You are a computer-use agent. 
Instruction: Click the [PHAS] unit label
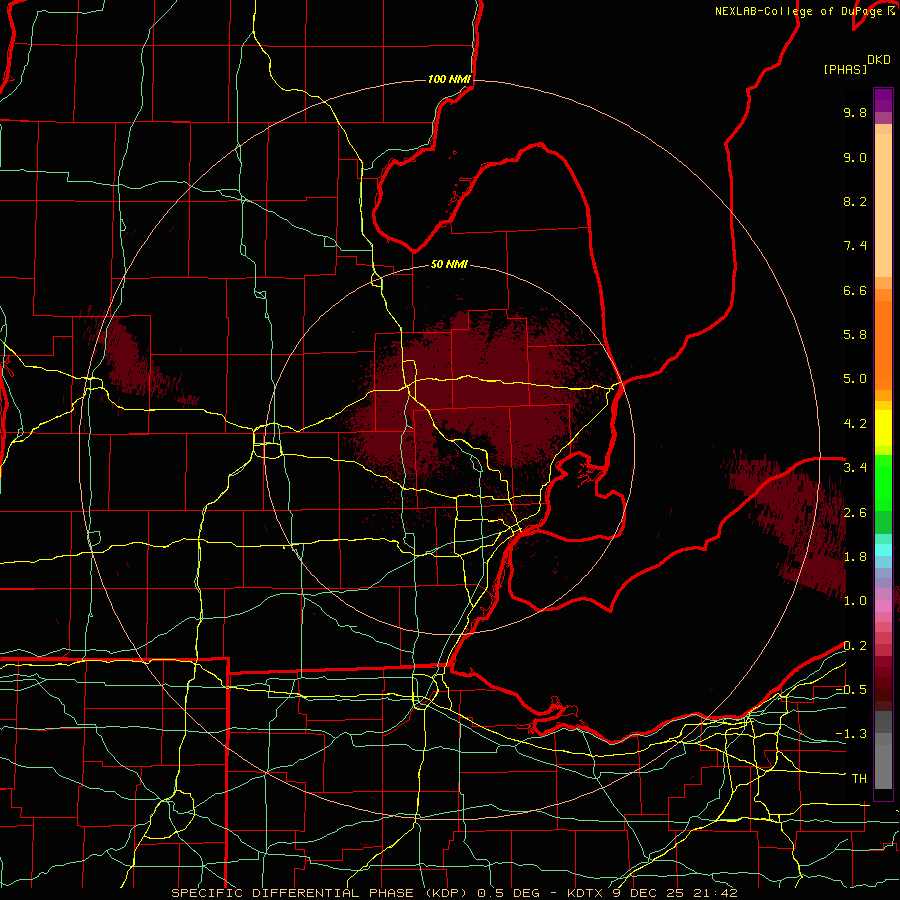tap(845, 69)
